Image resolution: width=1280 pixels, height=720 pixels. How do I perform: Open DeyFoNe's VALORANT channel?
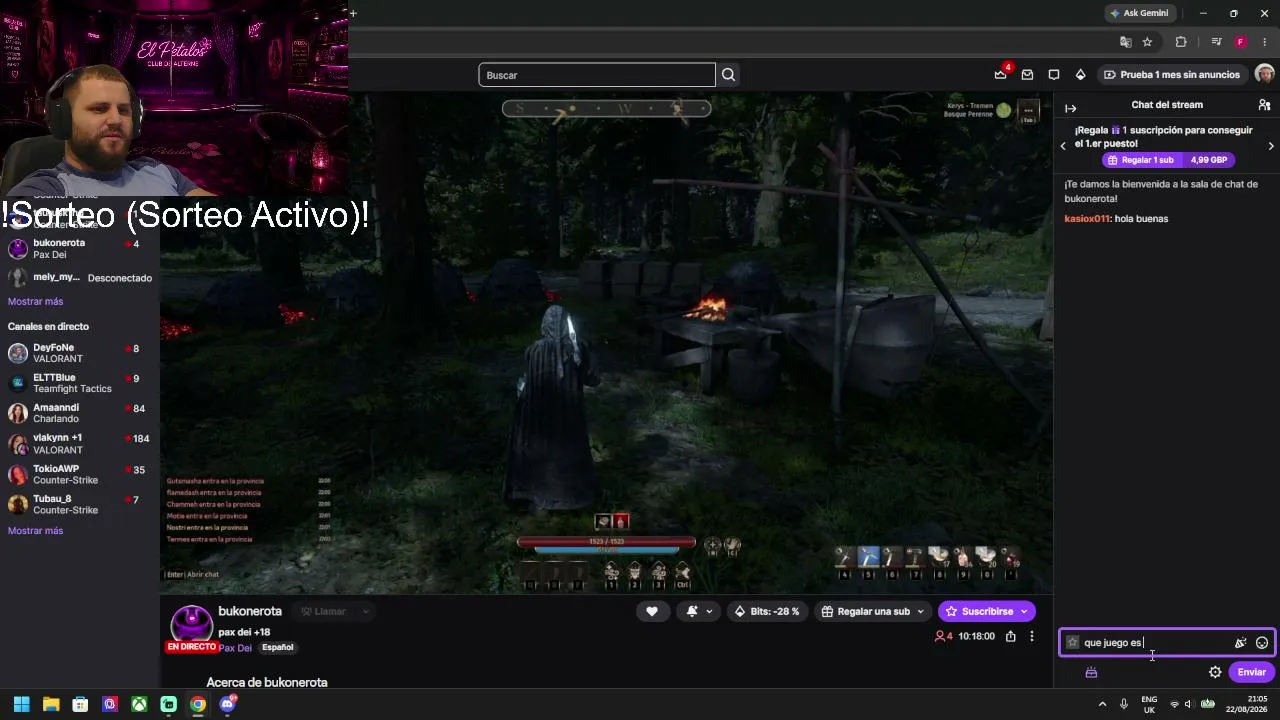coord(80,353)
